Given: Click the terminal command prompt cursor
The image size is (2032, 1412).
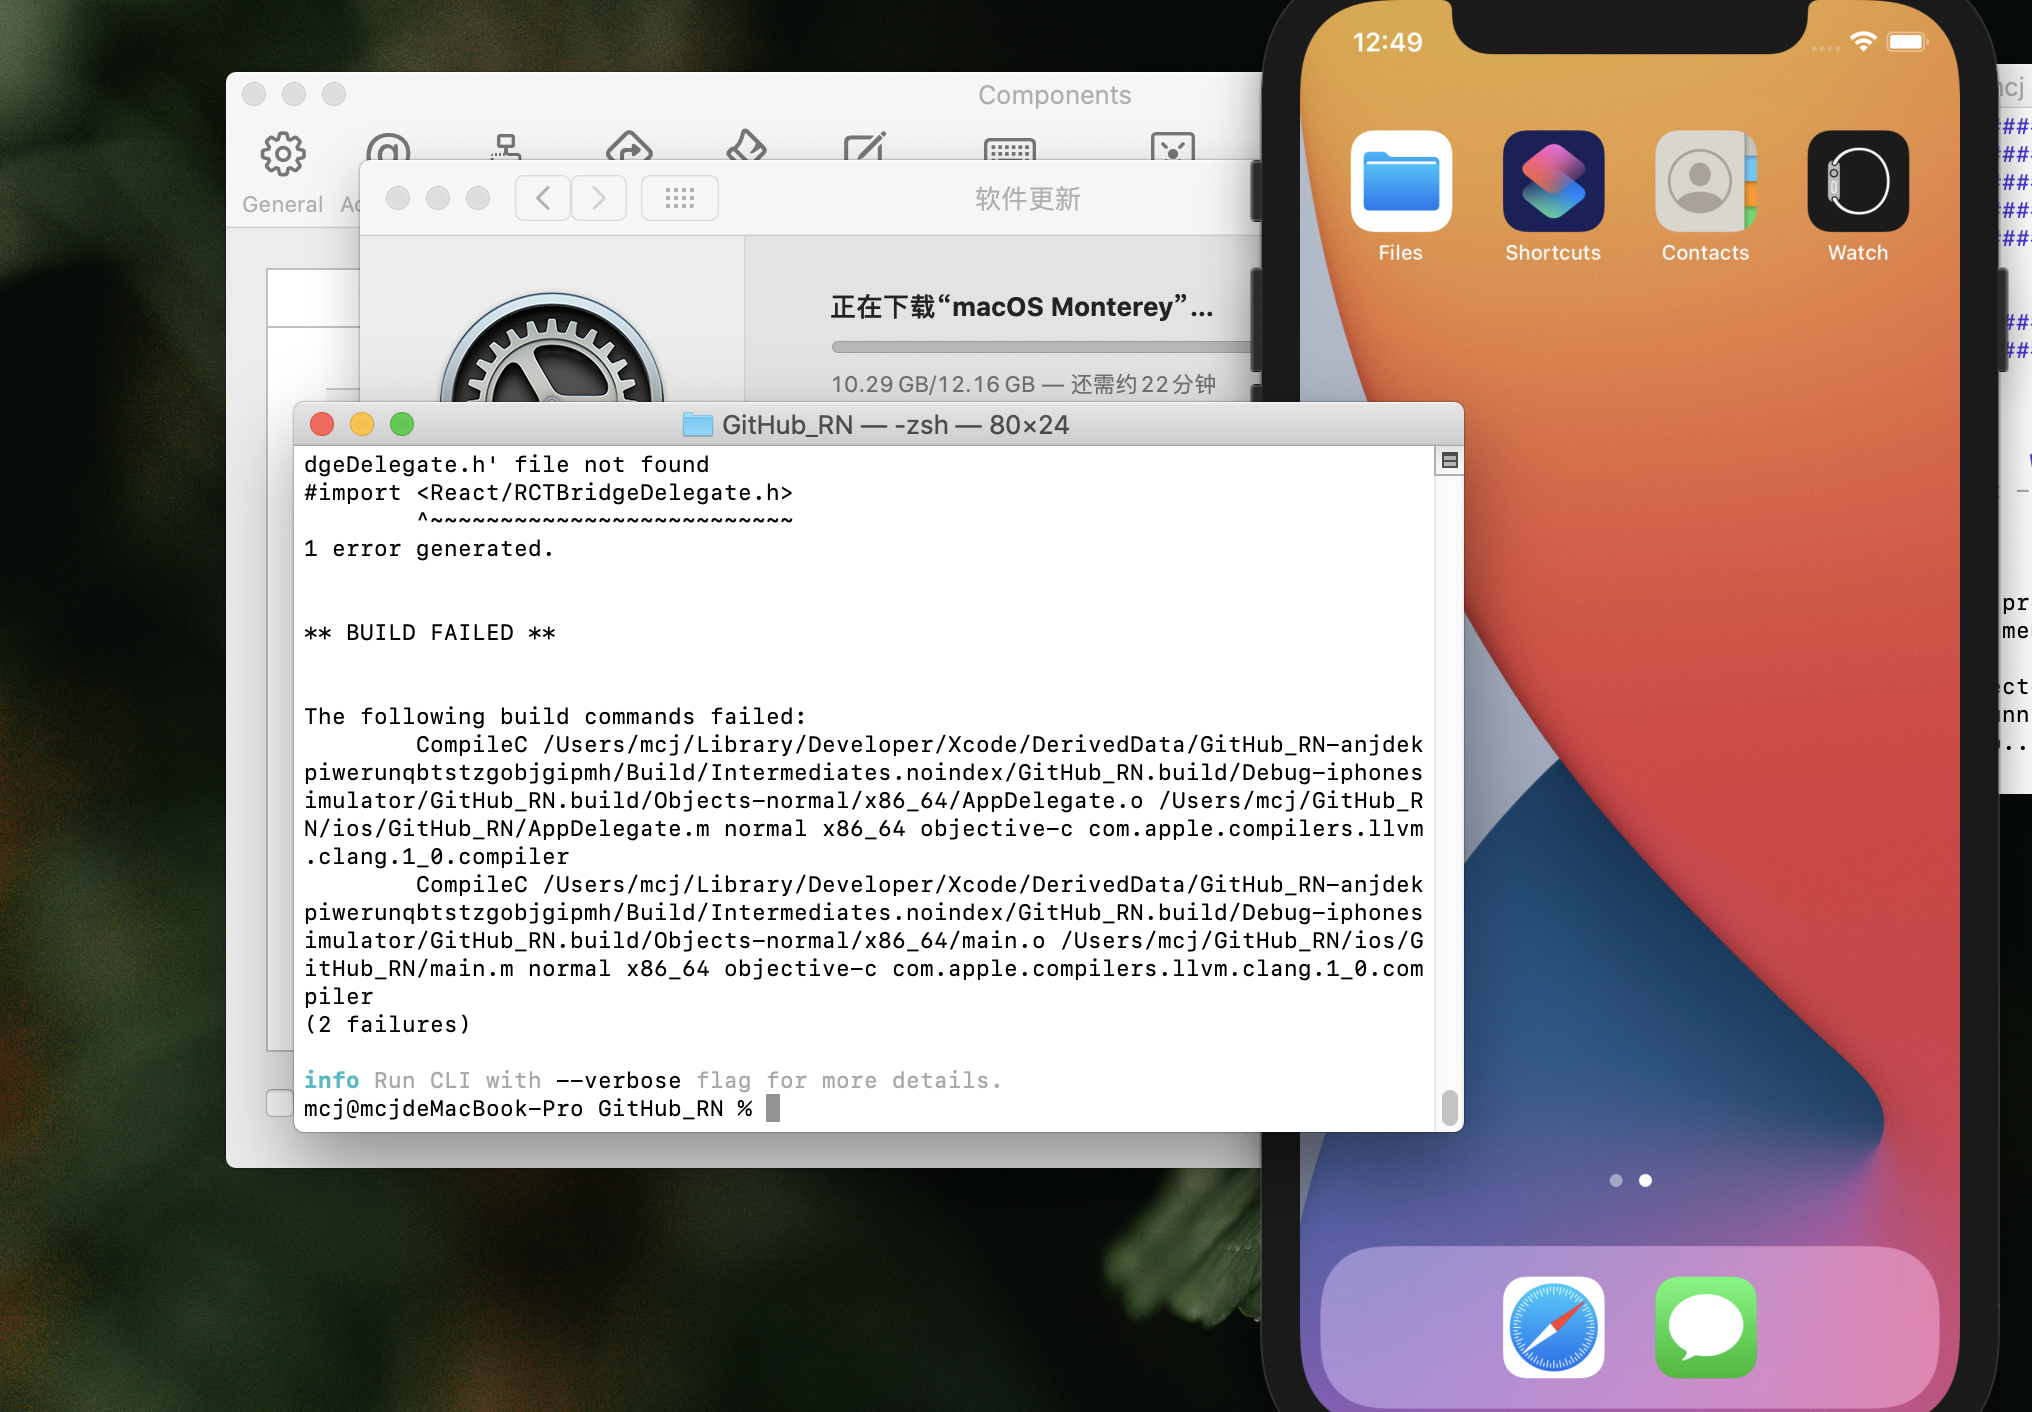Looking at the screenshot, I should click(x=772, y=1108).
